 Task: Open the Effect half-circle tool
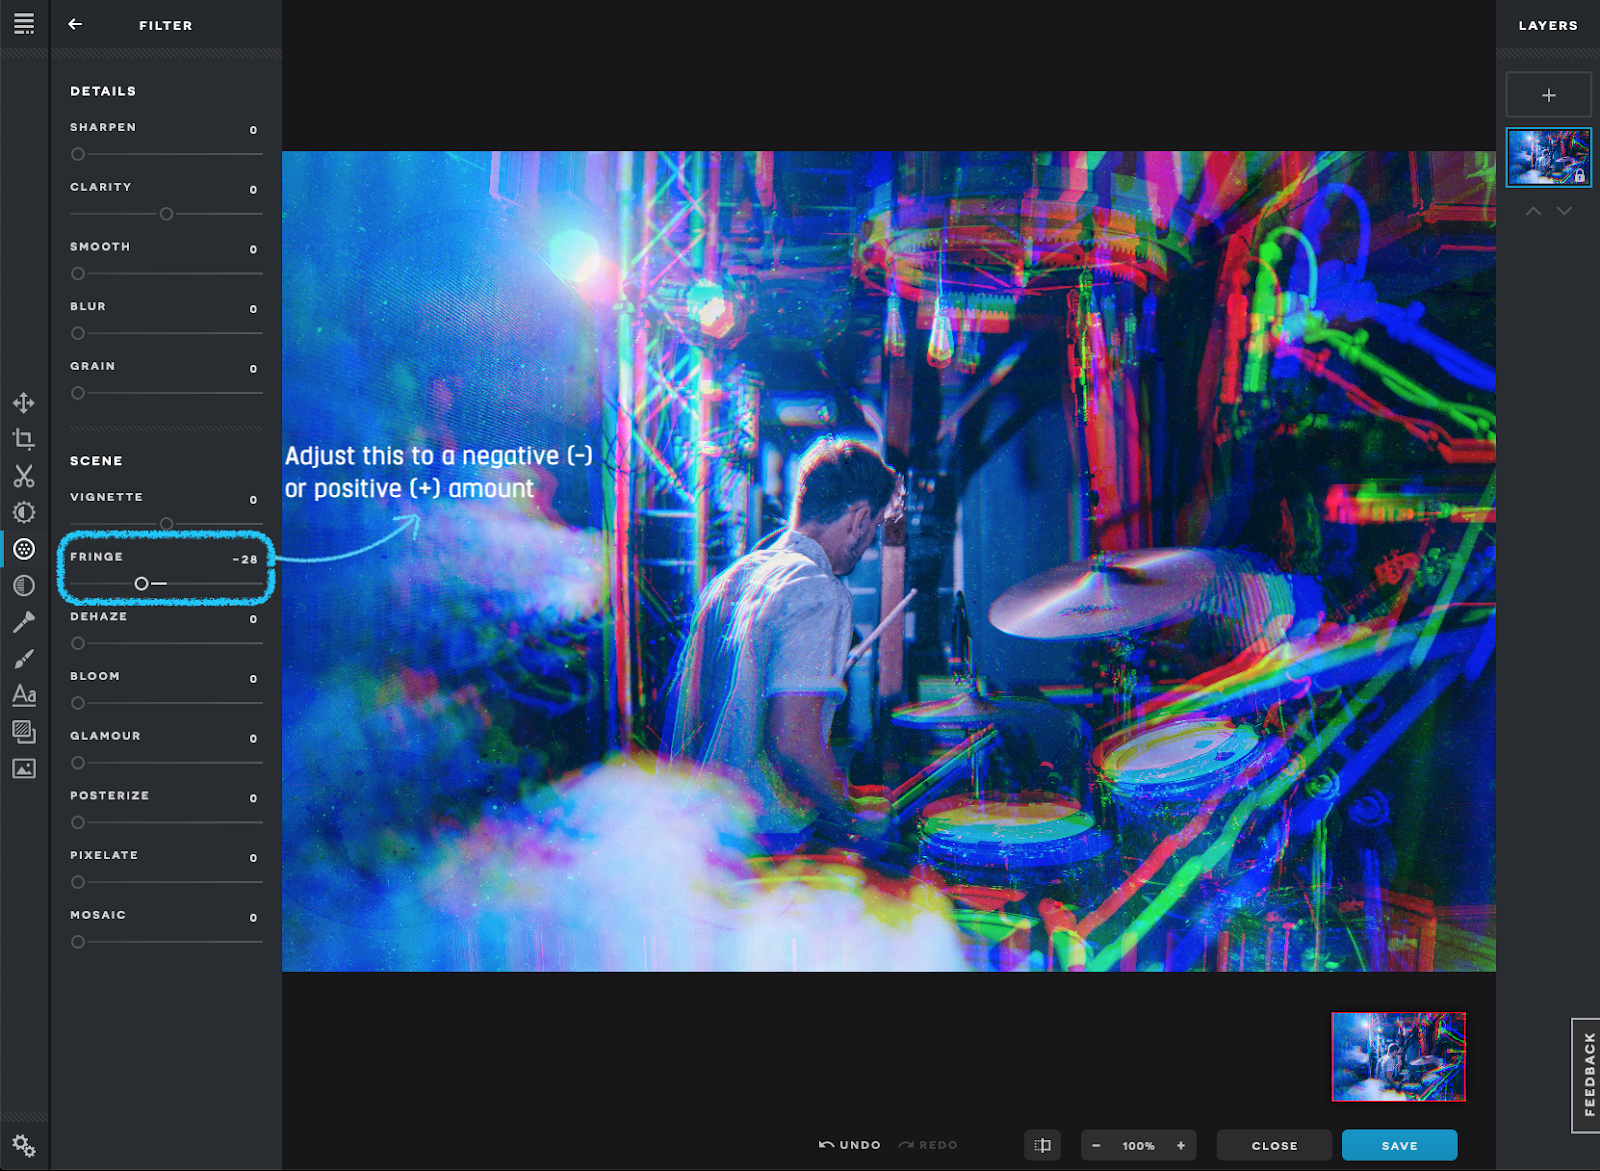coord(24,585)
